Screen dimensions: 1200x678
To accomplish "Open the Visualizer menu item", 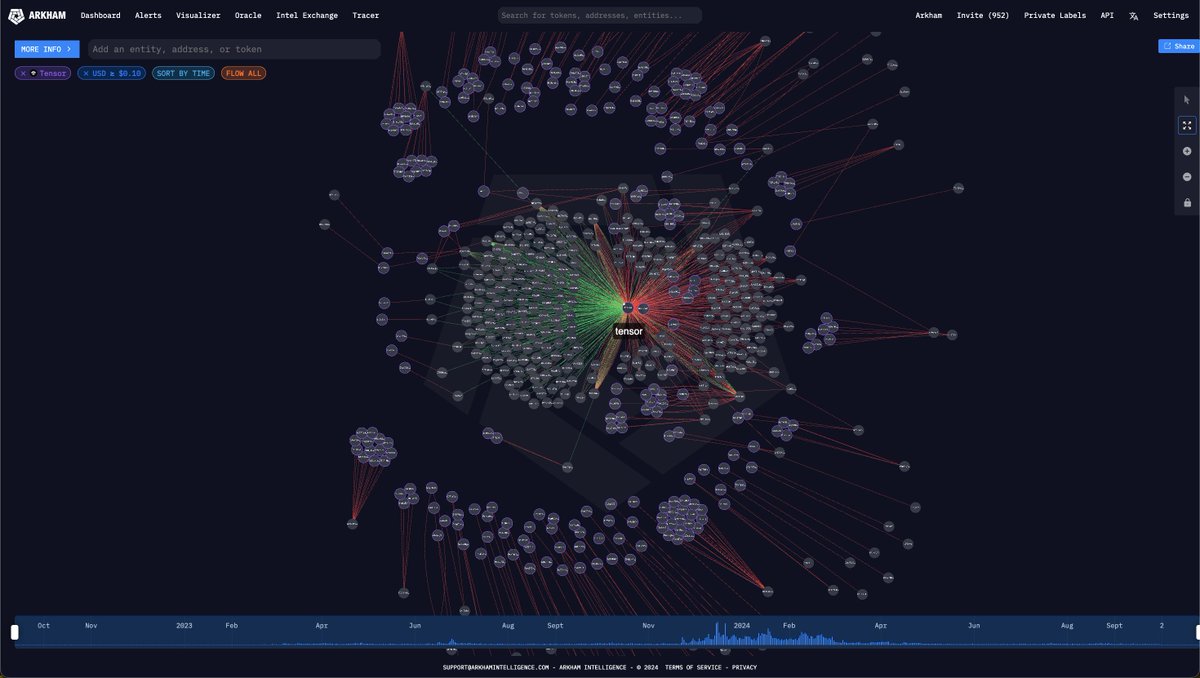I will click(x=198, y=16).
